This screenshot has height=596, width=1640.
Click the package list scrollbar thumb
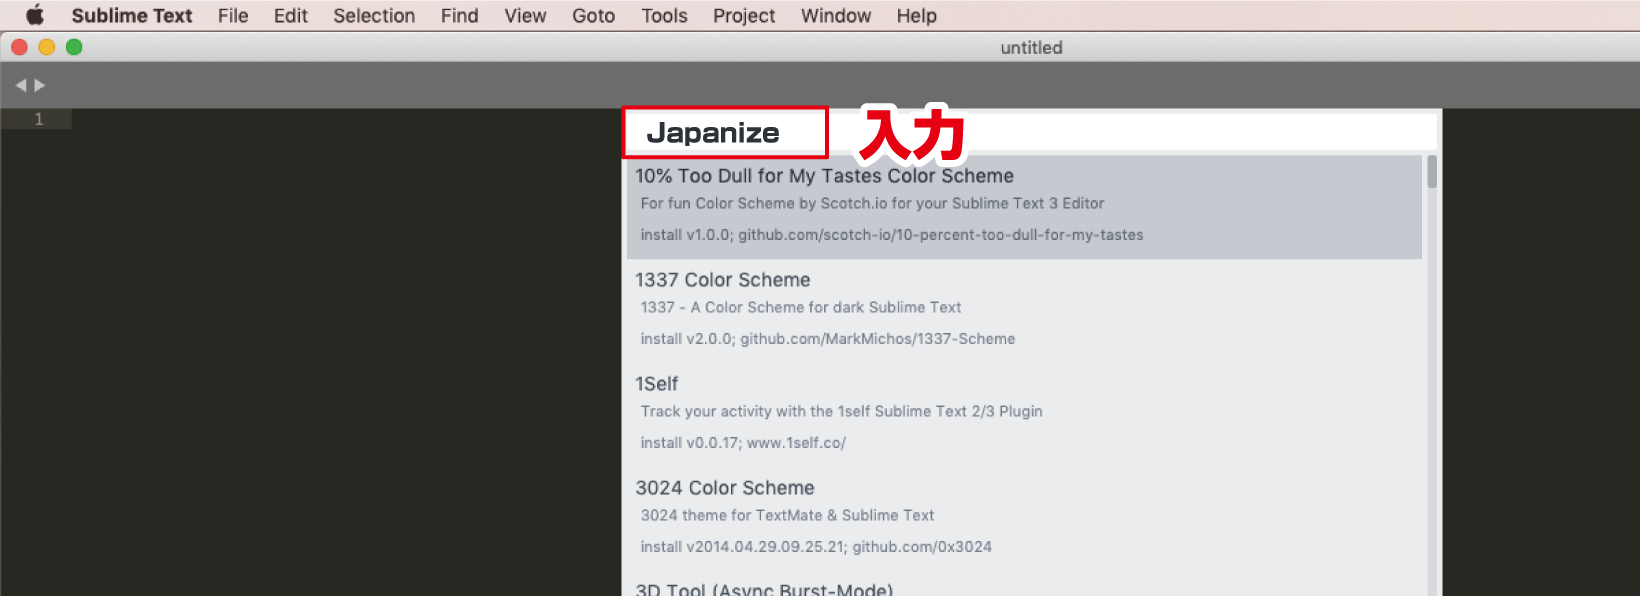[x=1432, y=172]
